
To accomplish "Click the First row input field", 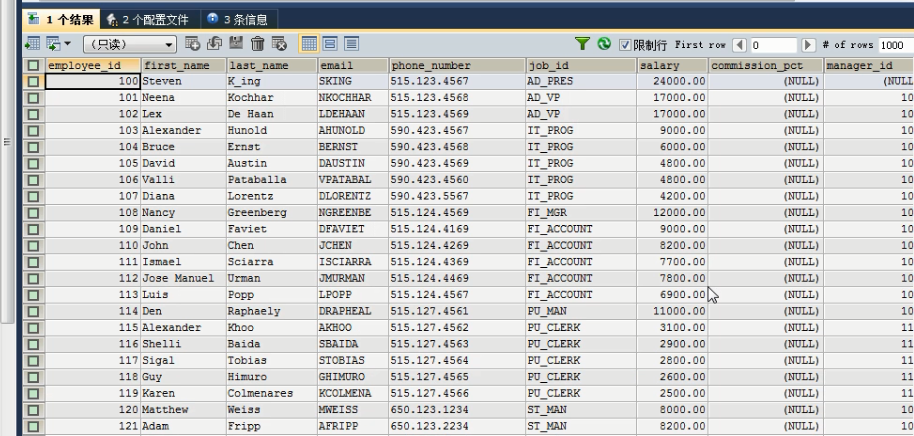I will point(774,45).
